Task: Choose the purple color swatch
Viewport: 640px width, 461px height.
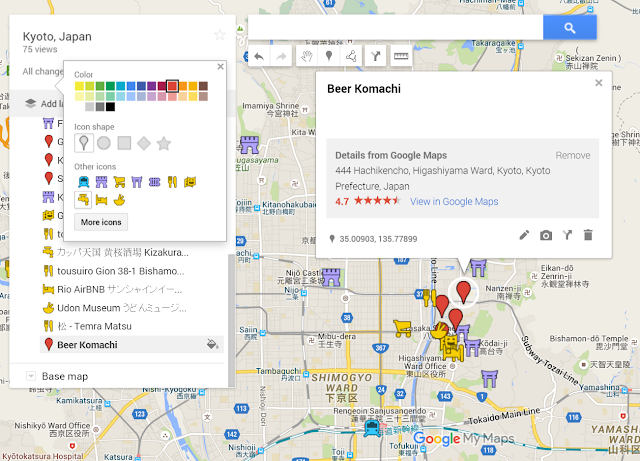Action: [151, 86]
